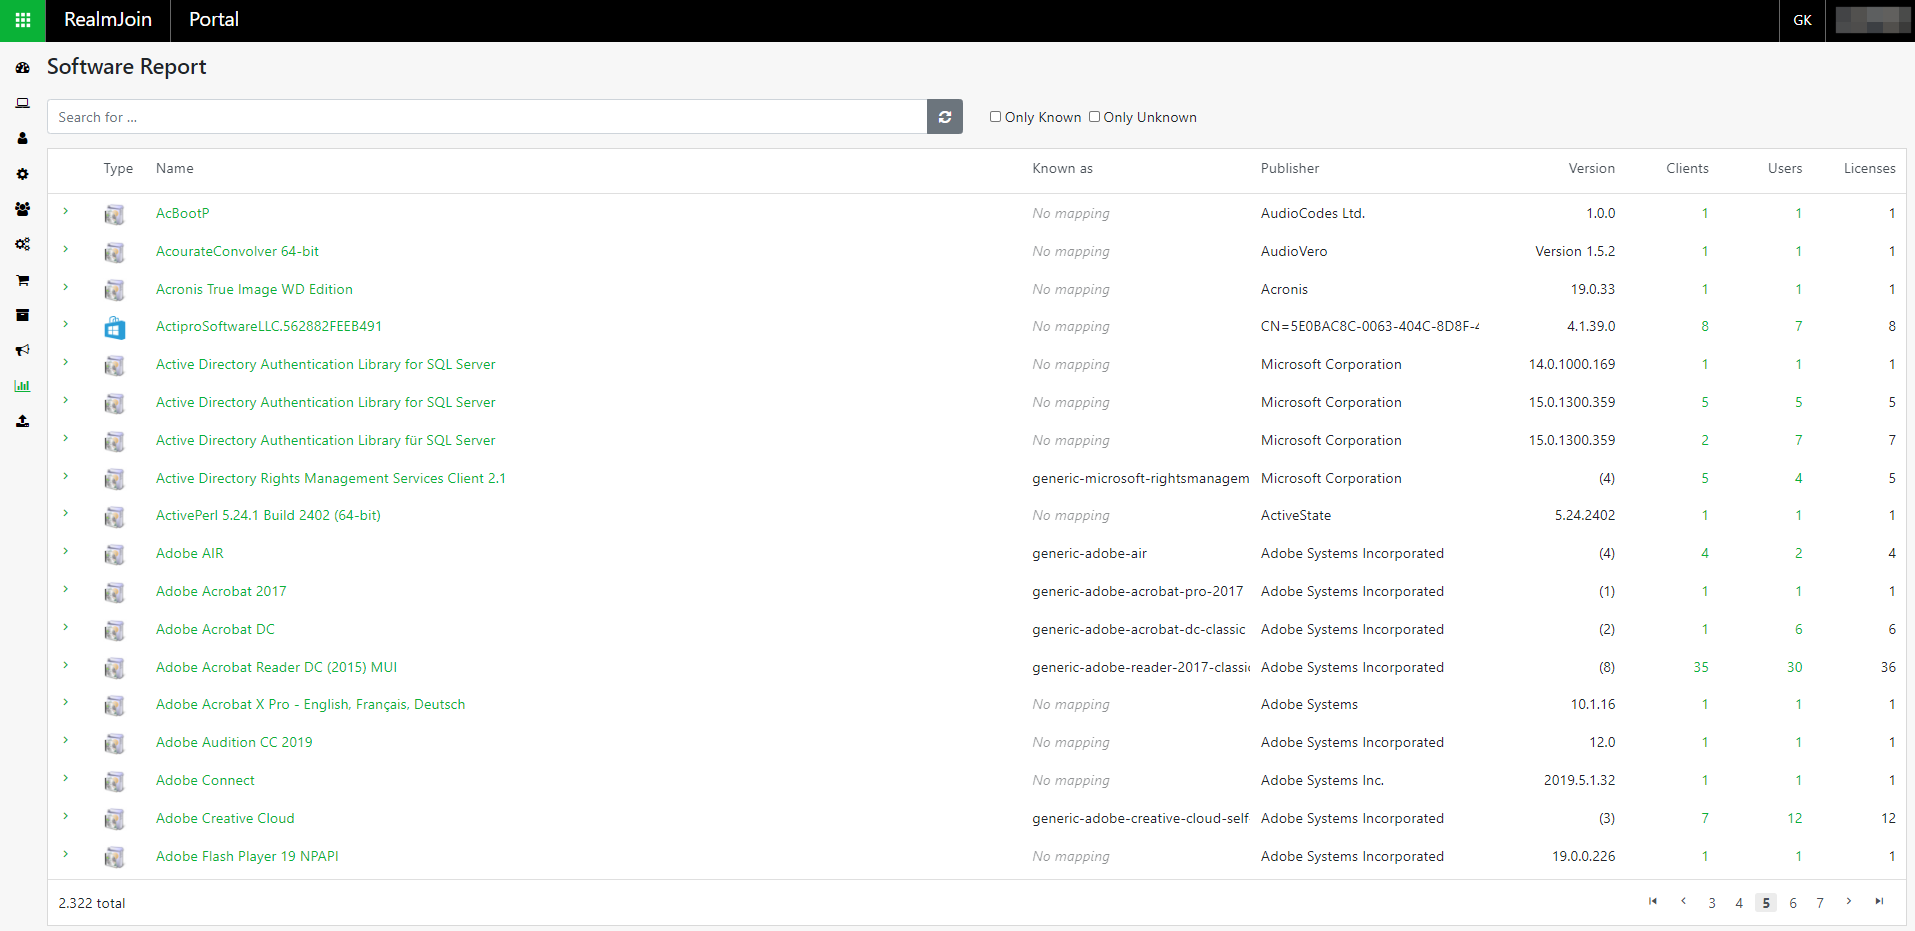The width and height of the screenshot is (1915, 931).
Task: Go to page 6
Action: point(1793,903)
